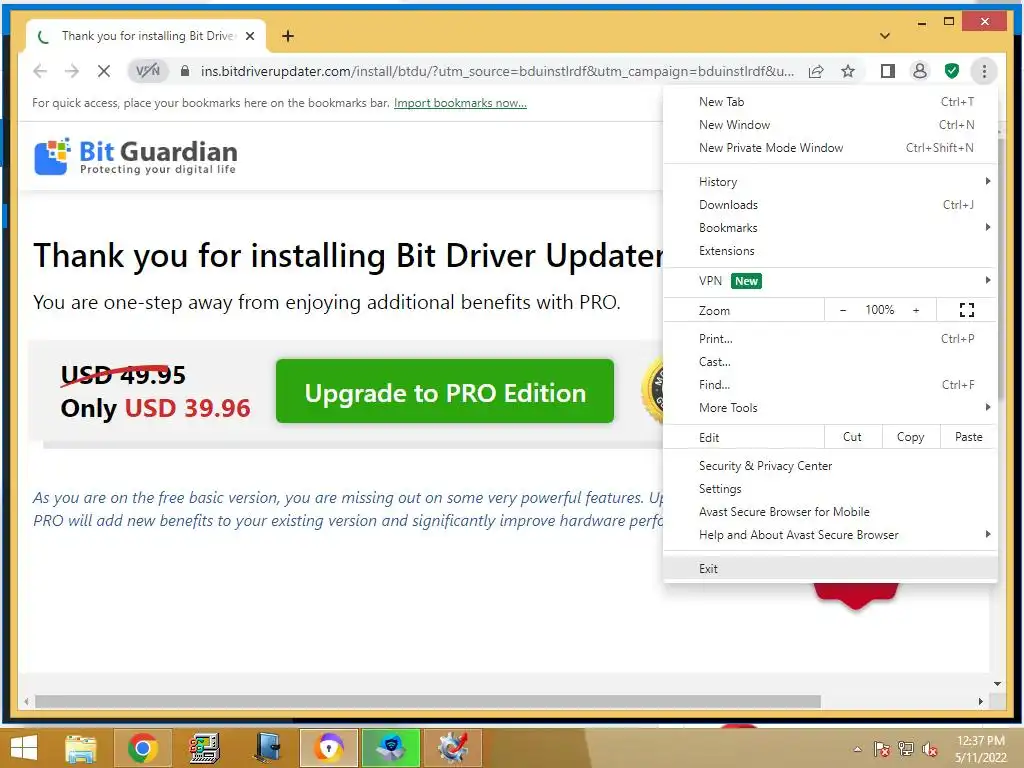Screen dimensions: 1024x768
Task: Open the blue door program in the taskbar
Action: click(x=267, y=748)
